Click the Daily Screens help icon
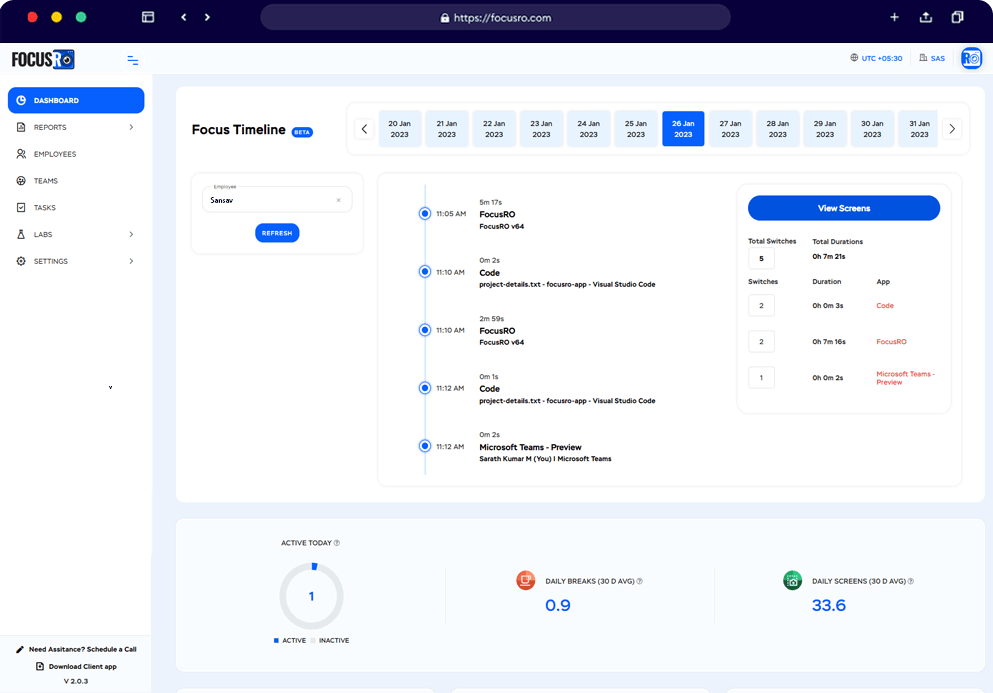The image size is (993, 693). coord(911,581)
